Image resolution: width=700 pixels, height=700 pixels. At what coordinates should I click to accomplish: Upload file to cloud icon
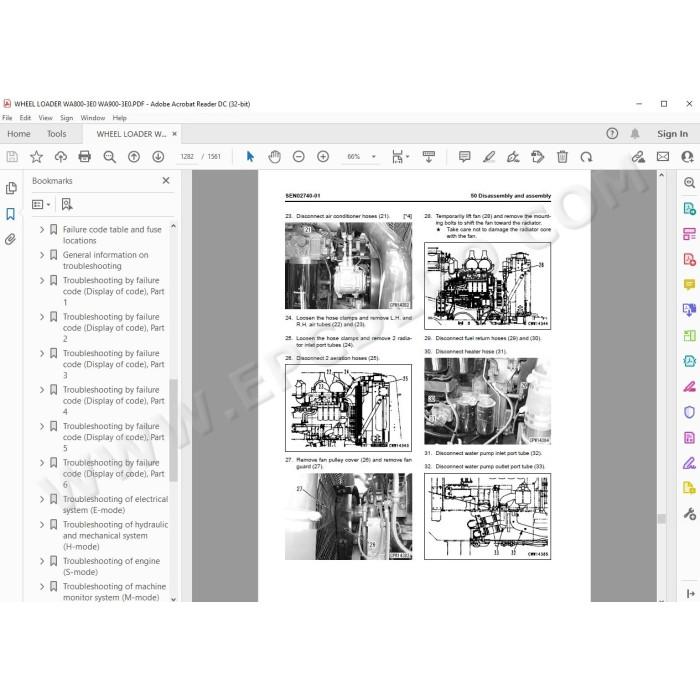[x=60, y=157]
